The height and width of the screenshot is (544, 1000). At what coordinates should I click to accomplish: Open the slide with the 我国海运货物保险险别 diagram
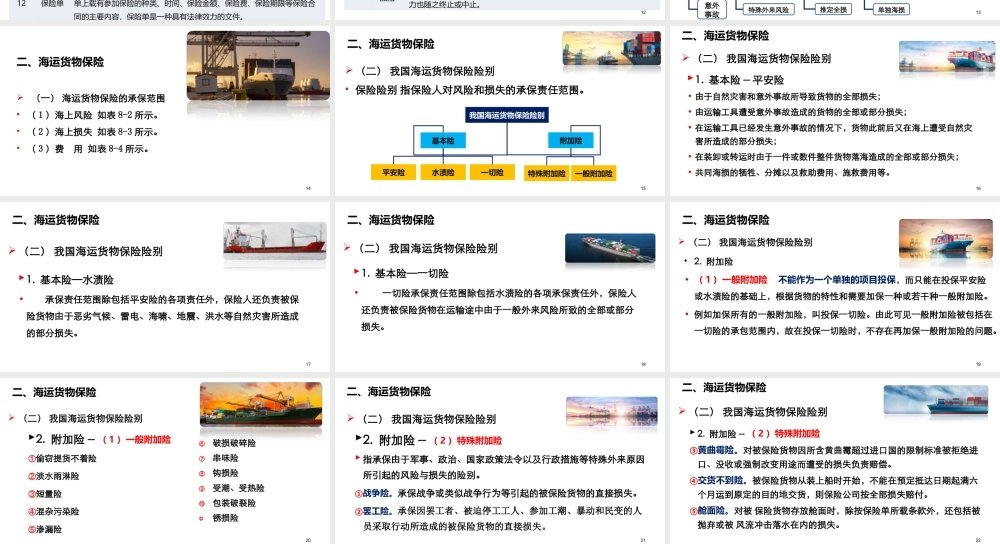point(500,111)
